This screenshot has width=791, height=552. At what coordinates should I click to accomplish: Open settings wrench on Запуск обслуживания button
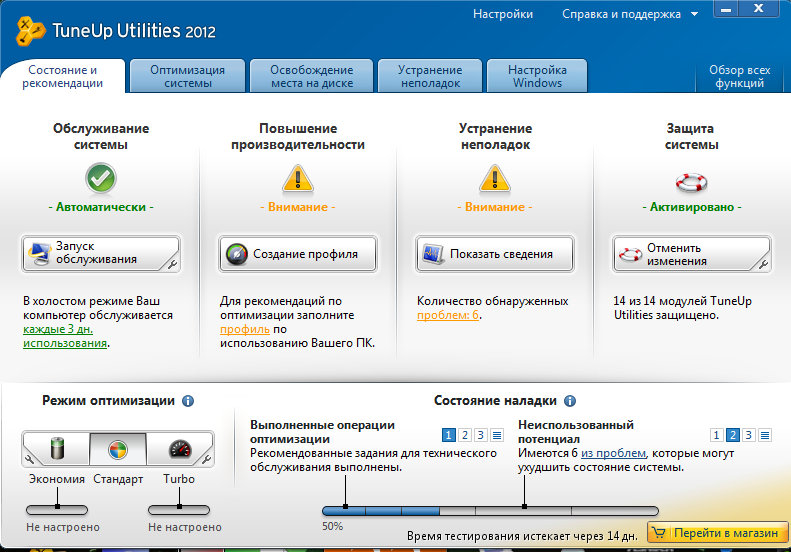click(x=172, y=263)
